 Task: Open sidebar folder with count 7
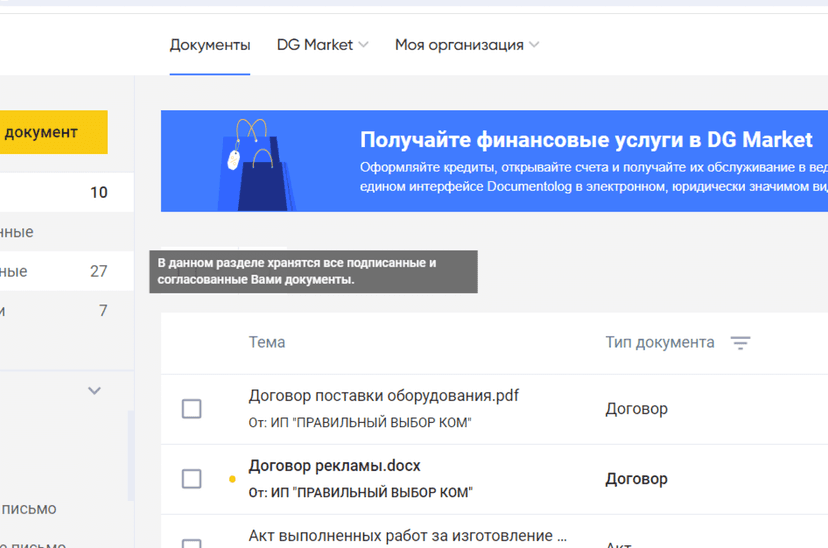(60, 311)
